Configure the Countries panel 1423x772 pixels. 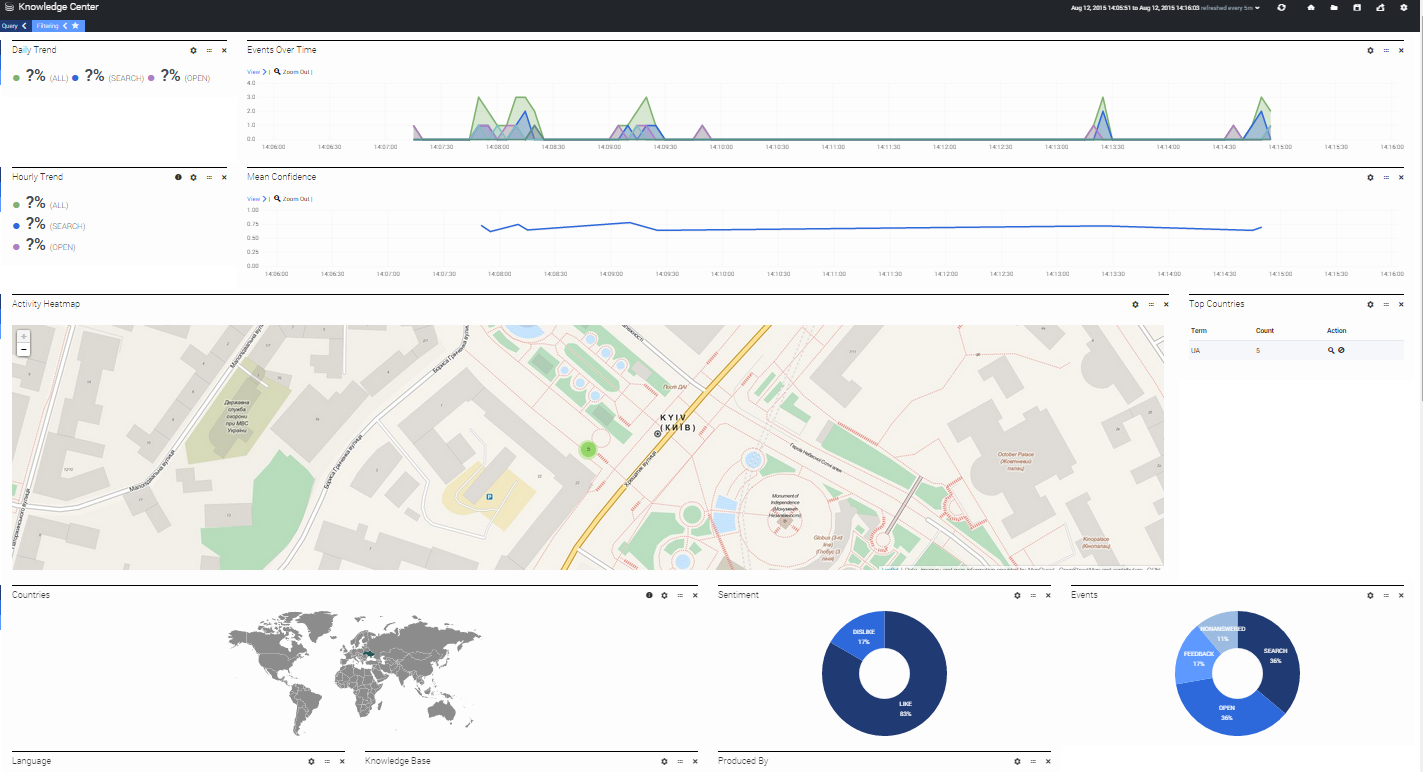tap(664, 595)
